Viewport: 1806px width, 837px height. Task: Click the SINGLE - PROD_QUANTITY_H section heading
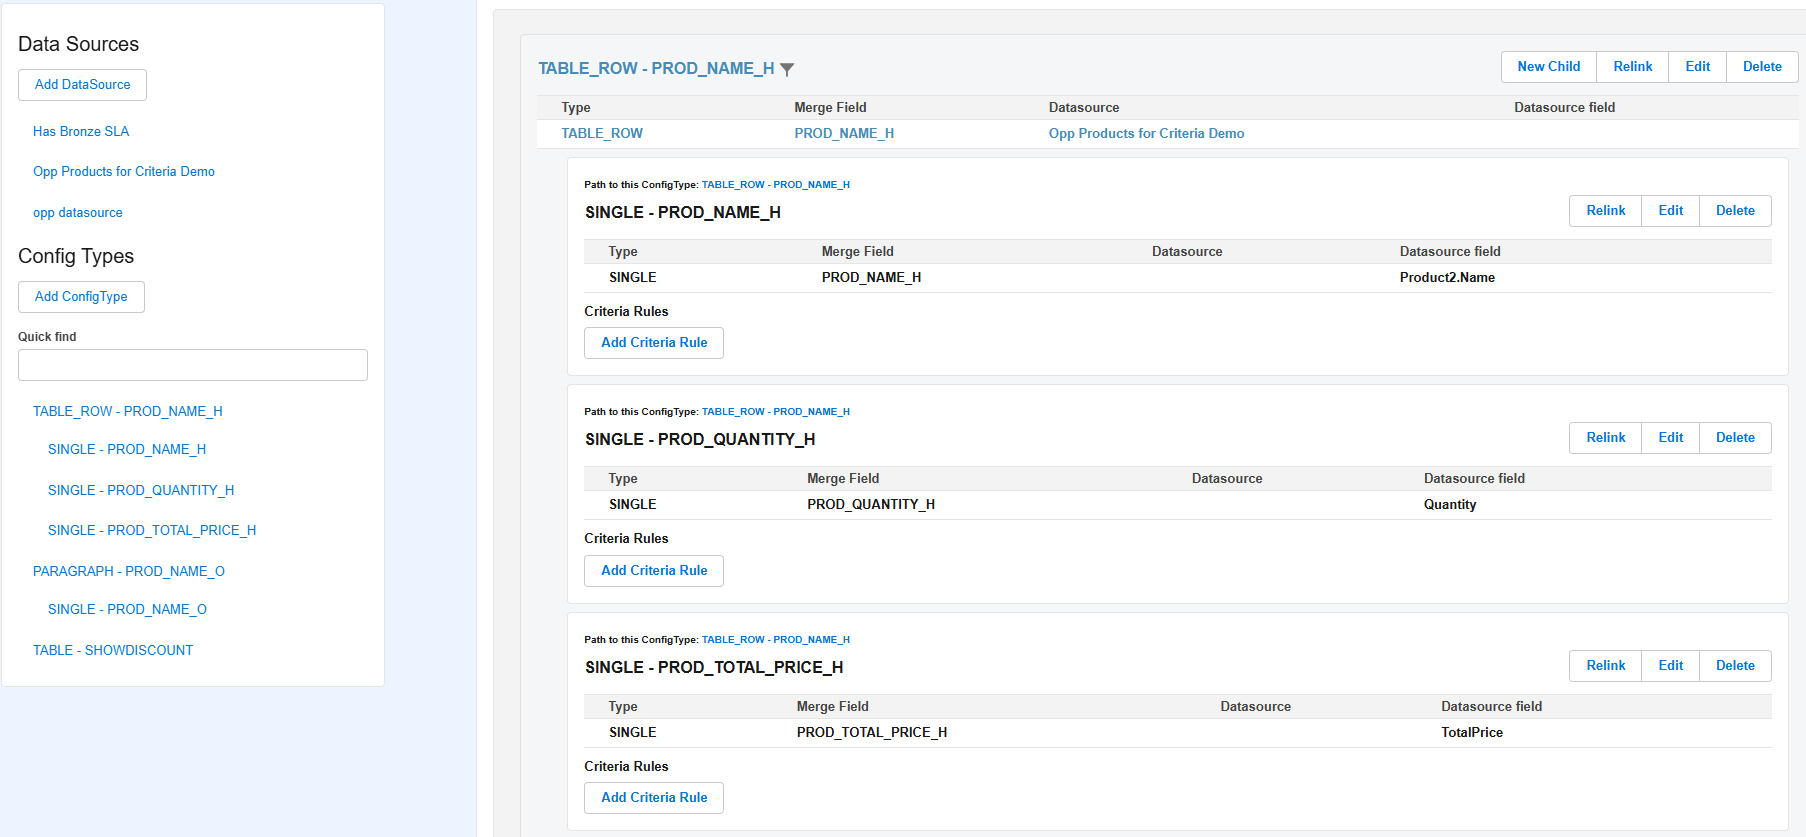pyautogui.click(x=700, y=439)
